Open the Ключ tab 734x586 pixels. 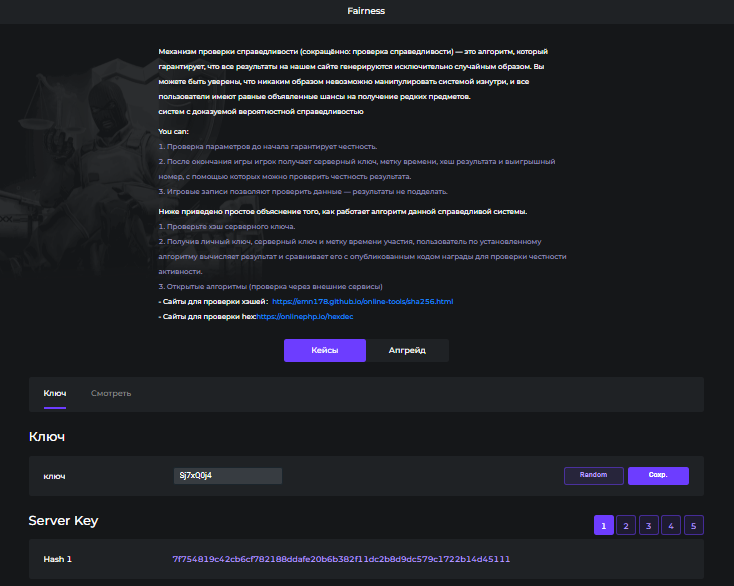click(x=55, y=393)
